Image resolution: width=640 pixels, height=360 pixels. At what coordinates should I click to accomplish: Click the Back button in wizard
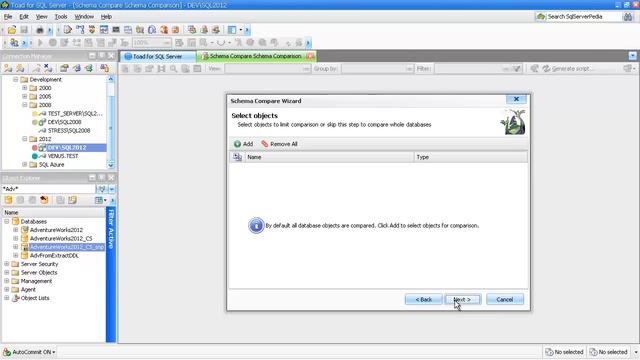coord(424,300)
